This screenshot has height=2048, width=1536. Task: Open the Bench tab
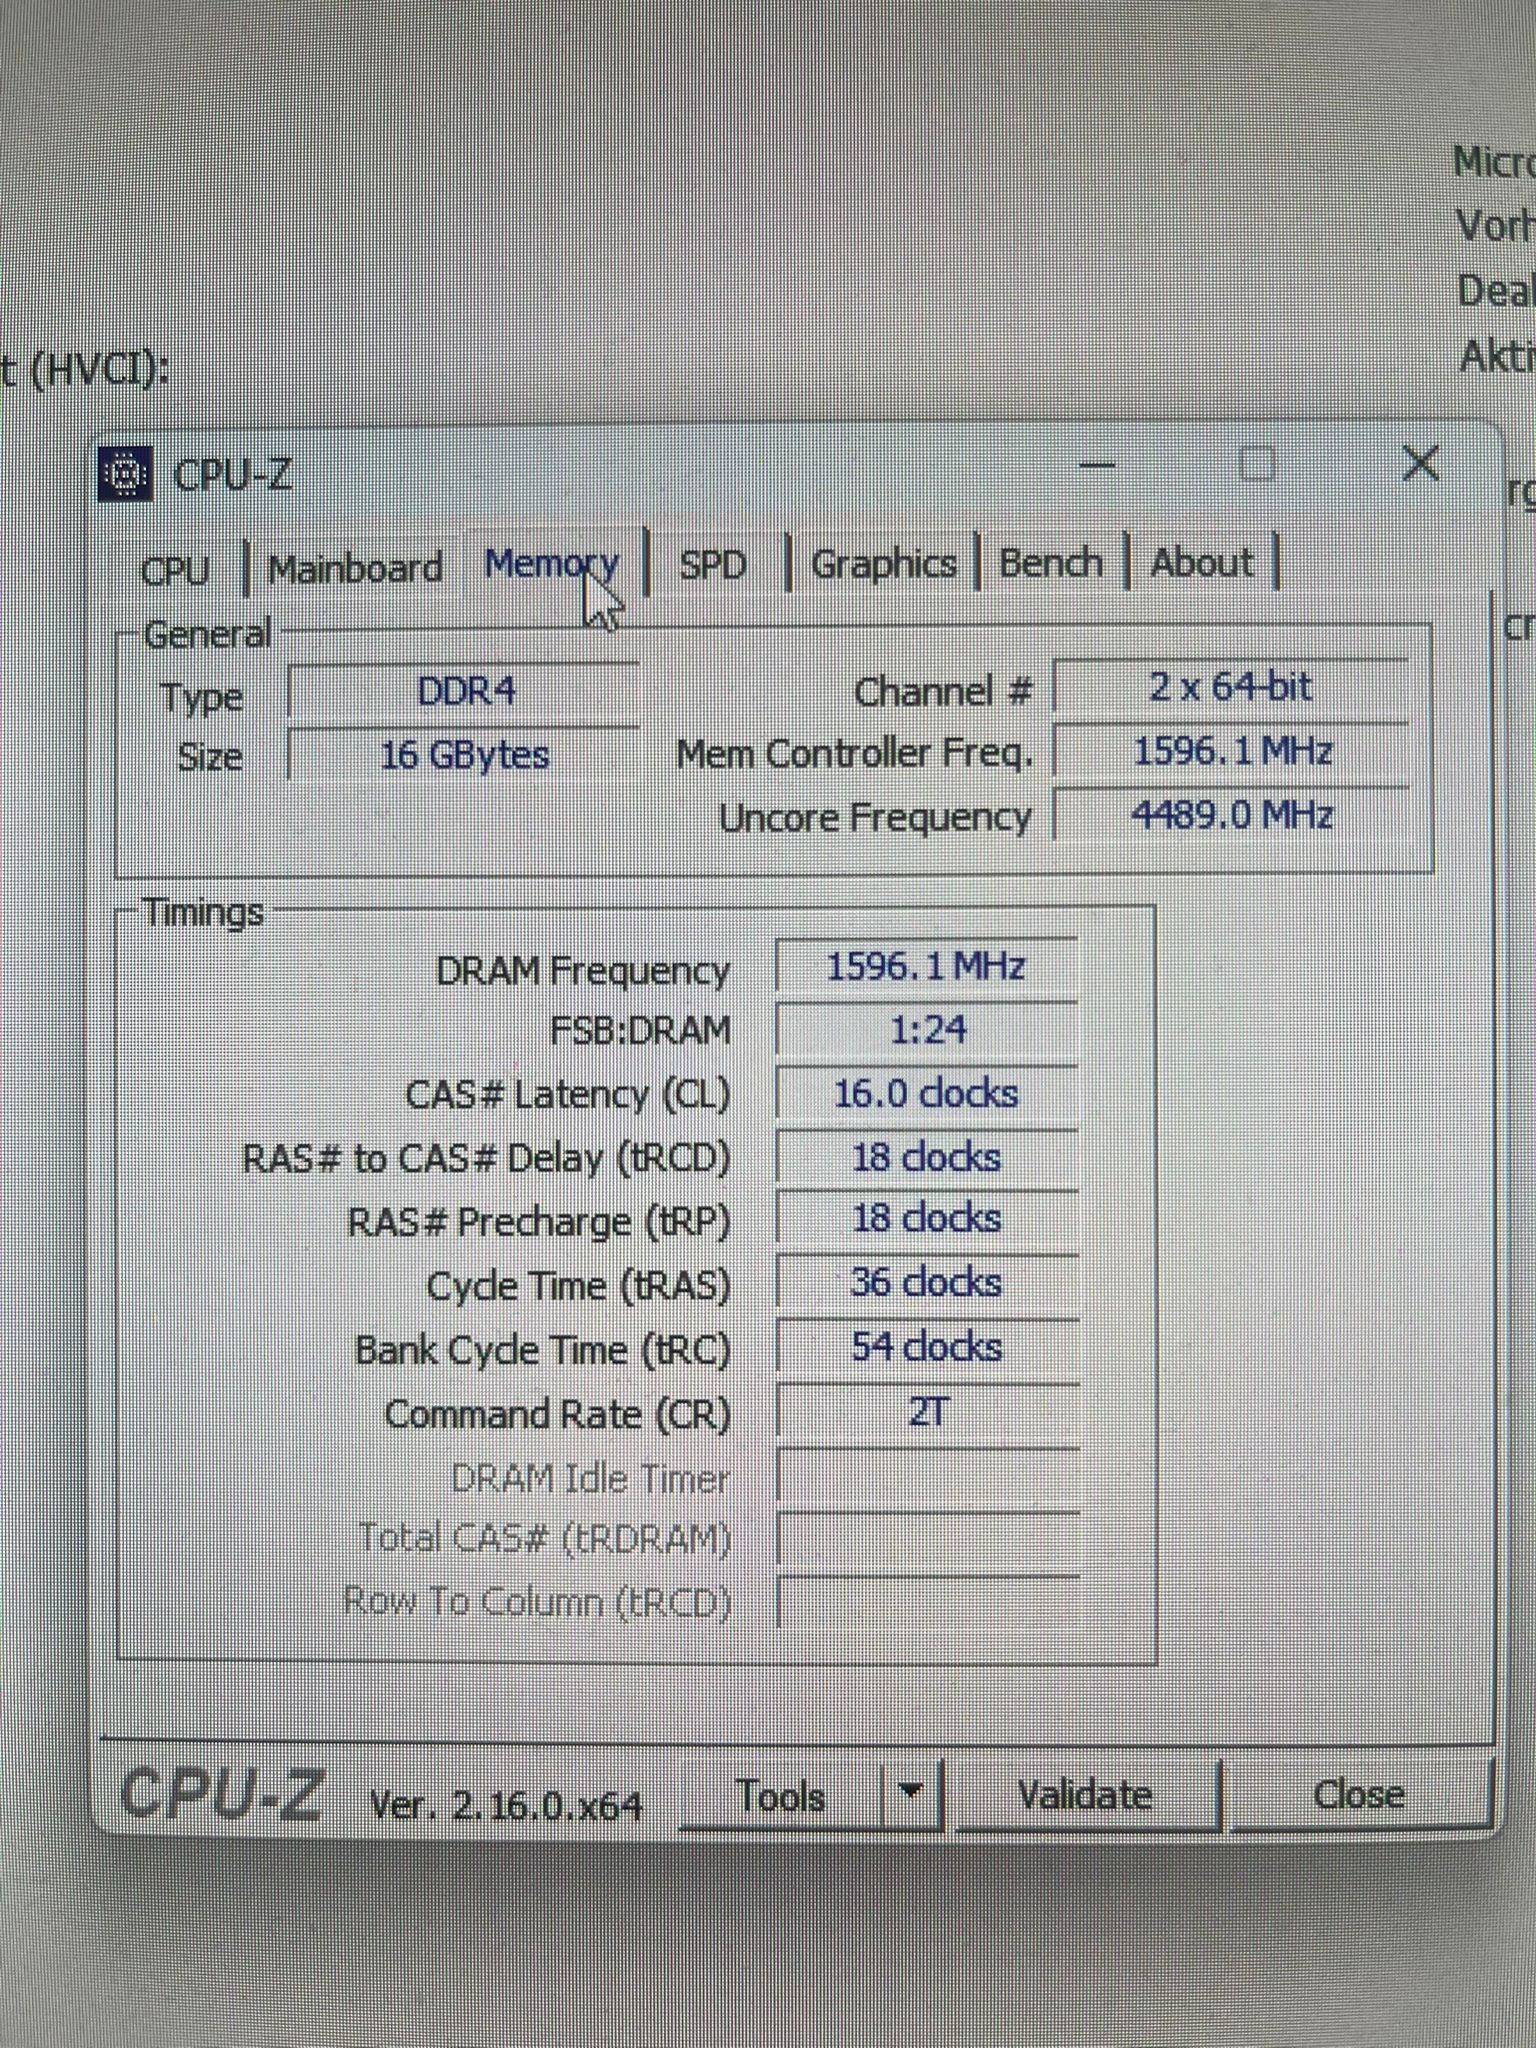point(1051,563)
